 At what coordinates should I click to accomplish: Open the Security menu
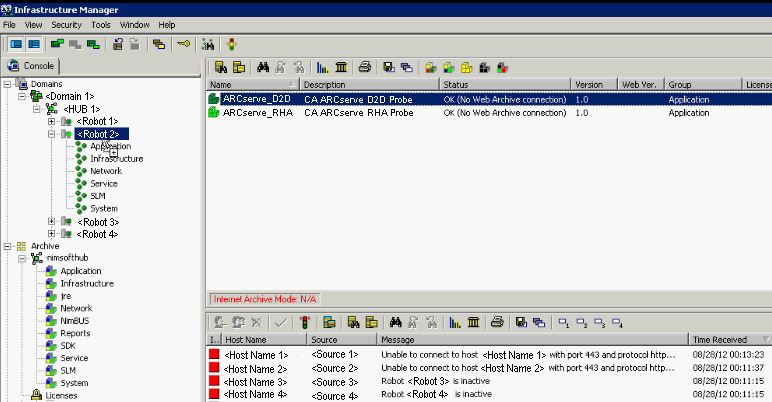[x=66, y=25]
